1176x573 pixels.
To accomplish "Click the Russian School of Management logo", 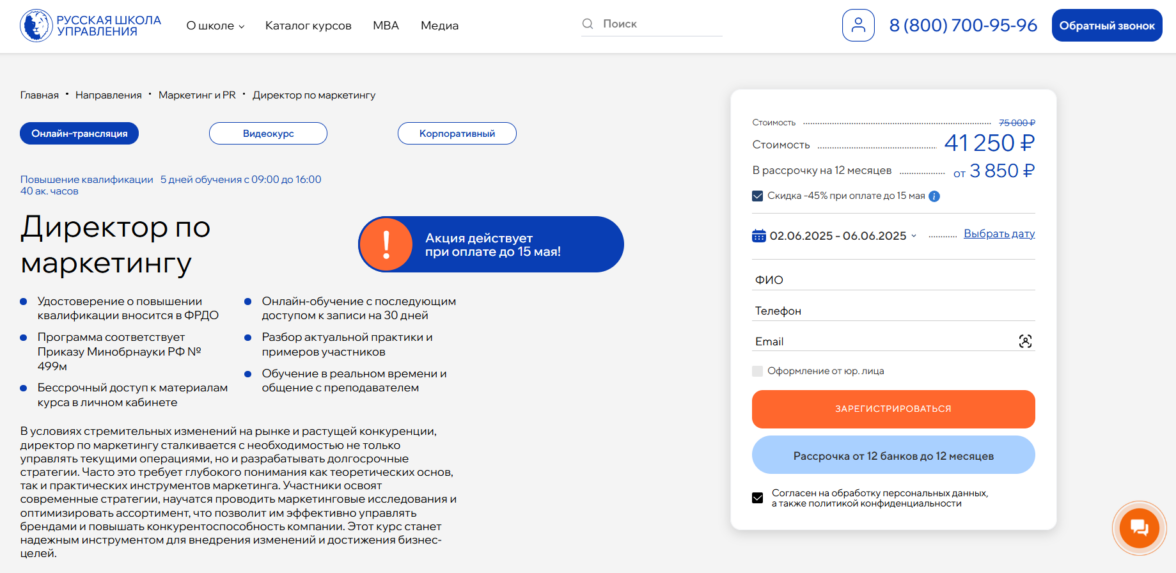I will coord(90,25).
